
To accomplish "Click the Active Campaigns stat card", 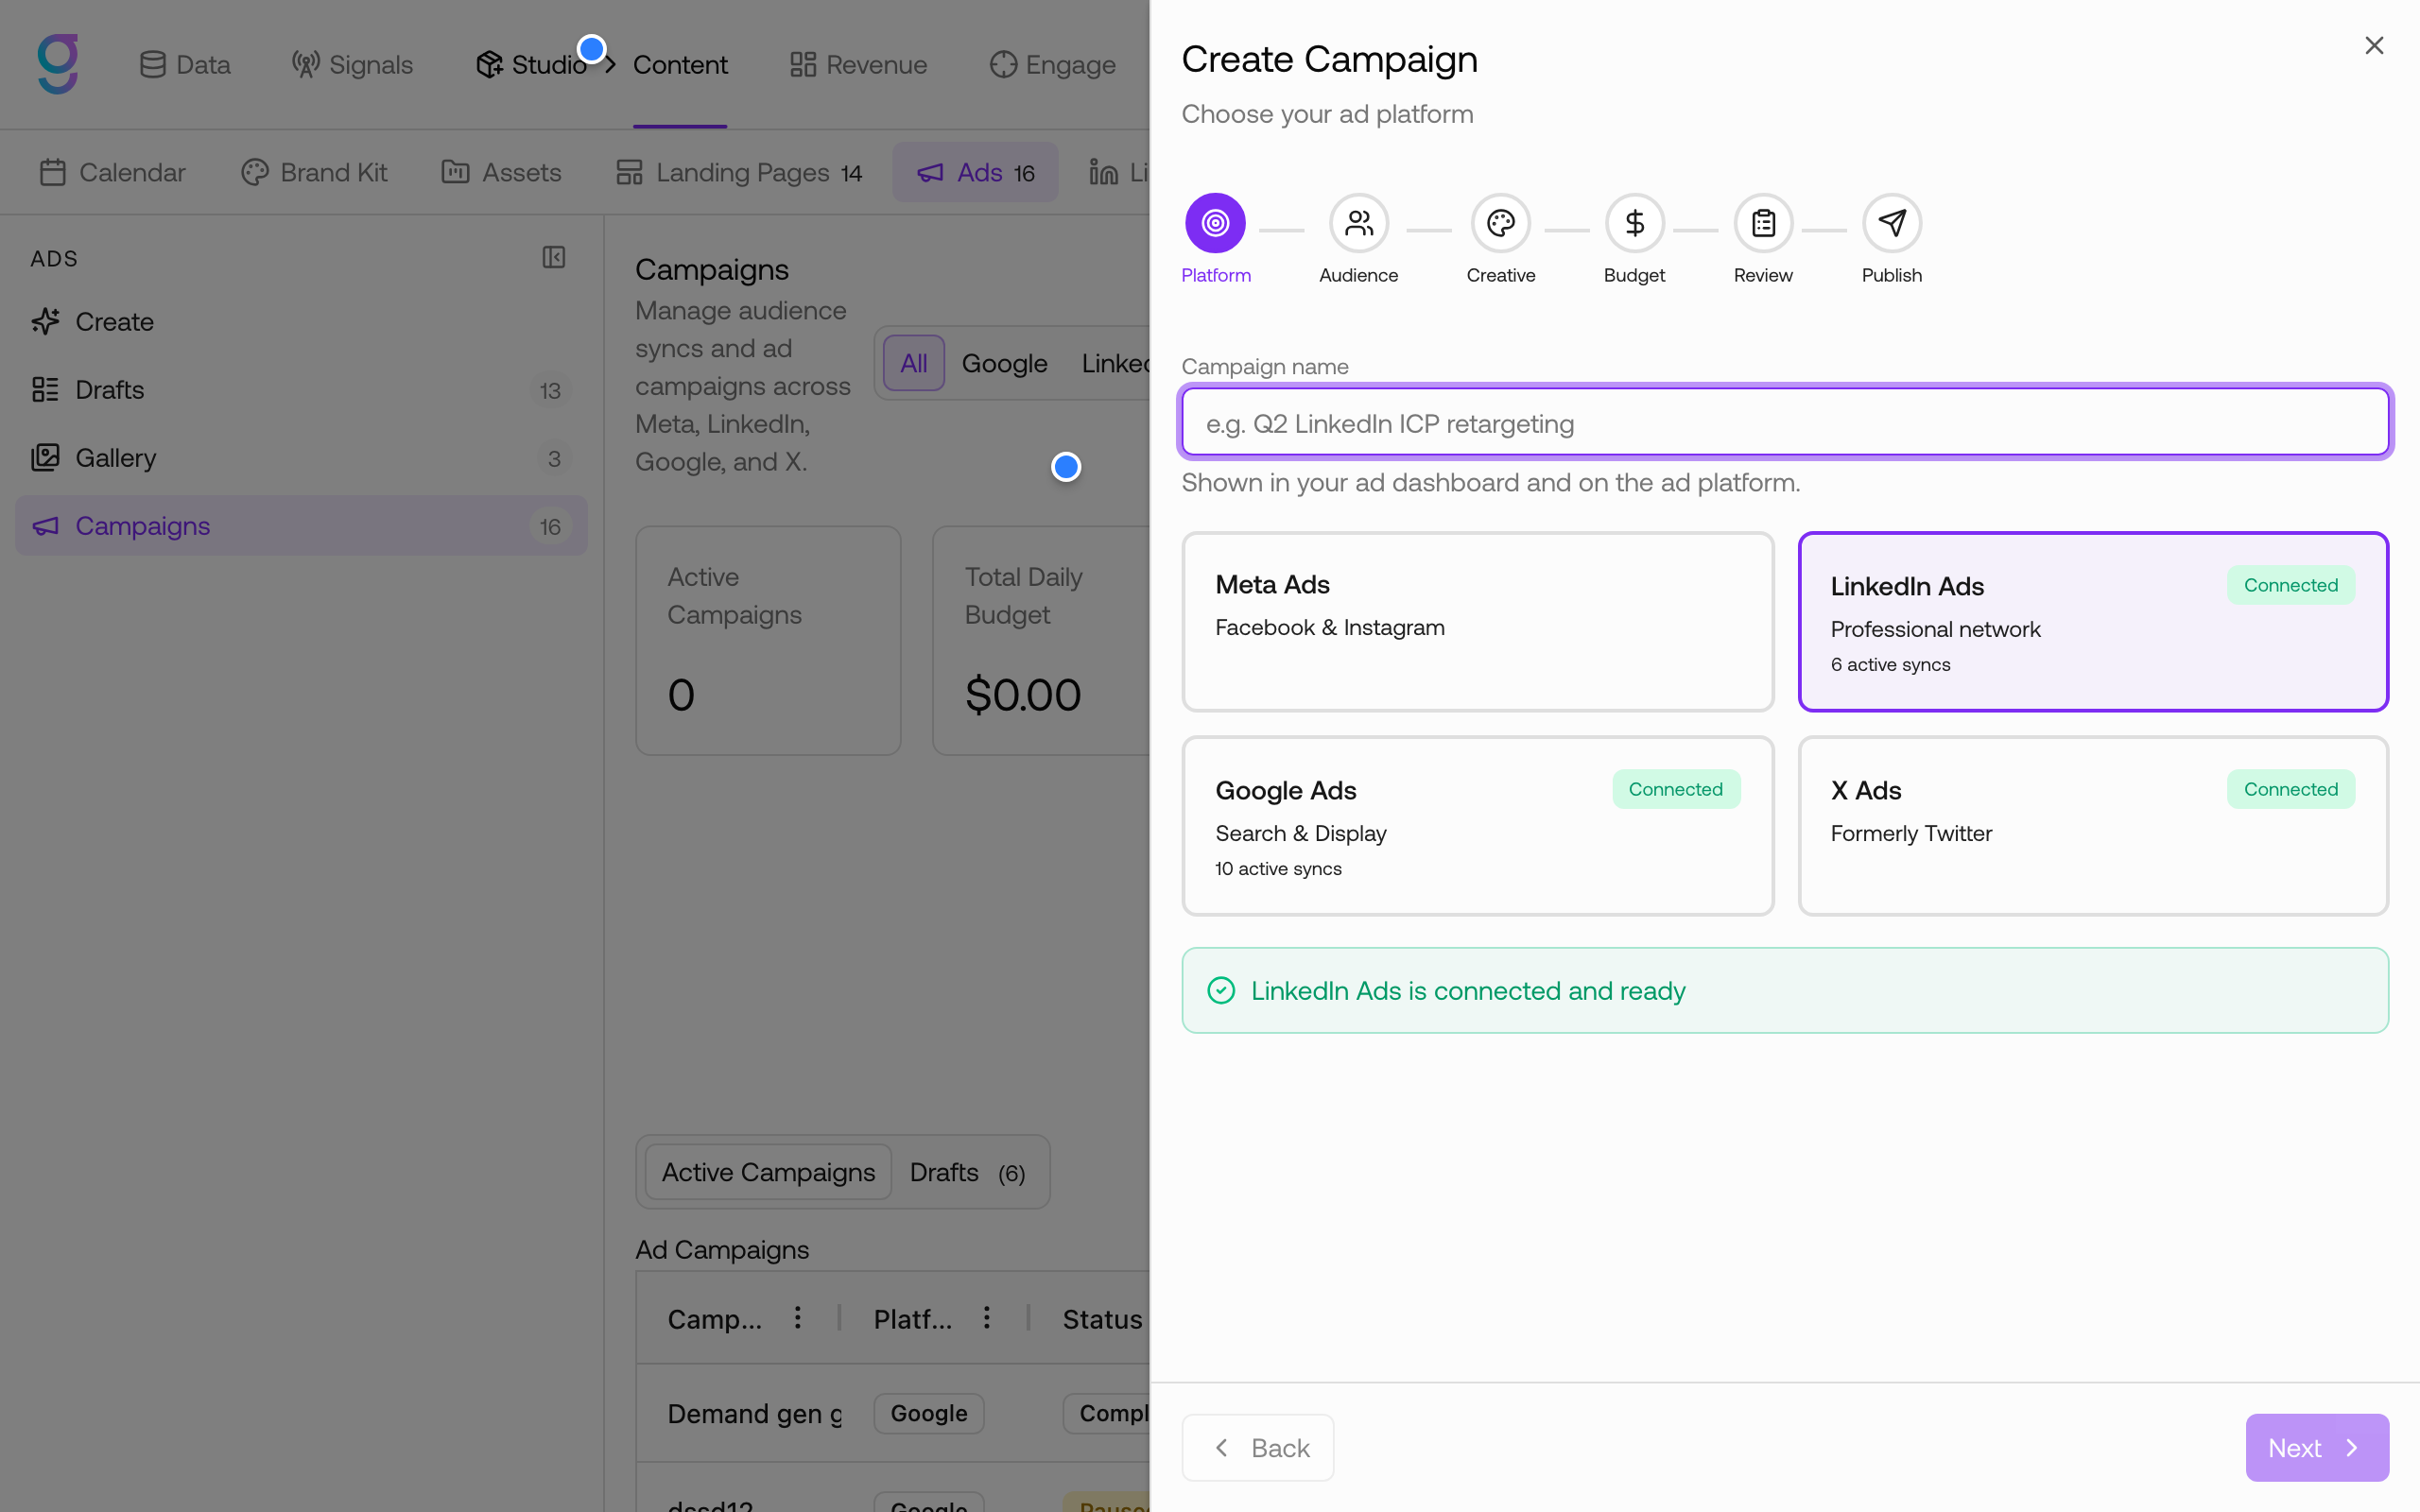I will (768, 640).
